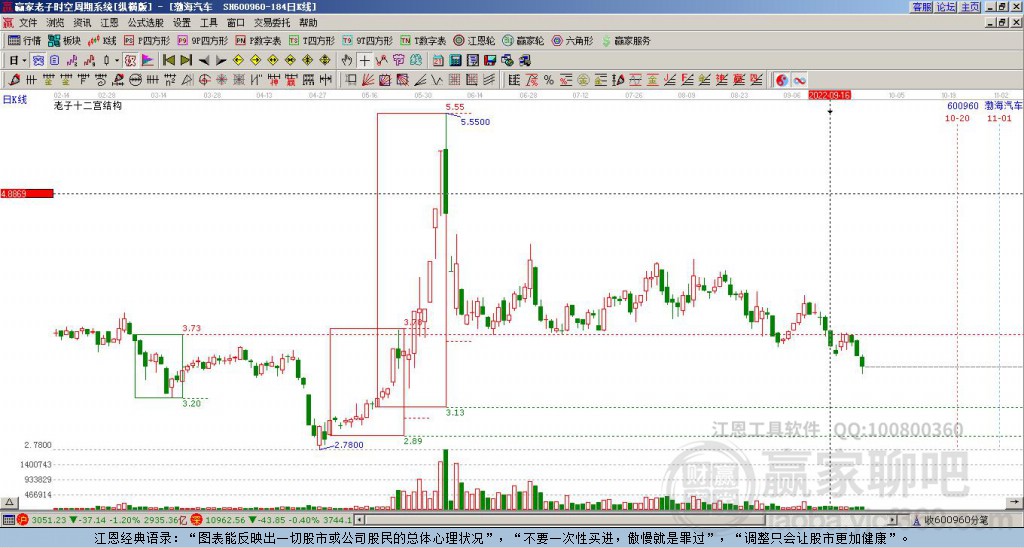Viewport: 1024px width, 548px height.
Task: Open the P四方形 square tool
Action: [148, 40]
